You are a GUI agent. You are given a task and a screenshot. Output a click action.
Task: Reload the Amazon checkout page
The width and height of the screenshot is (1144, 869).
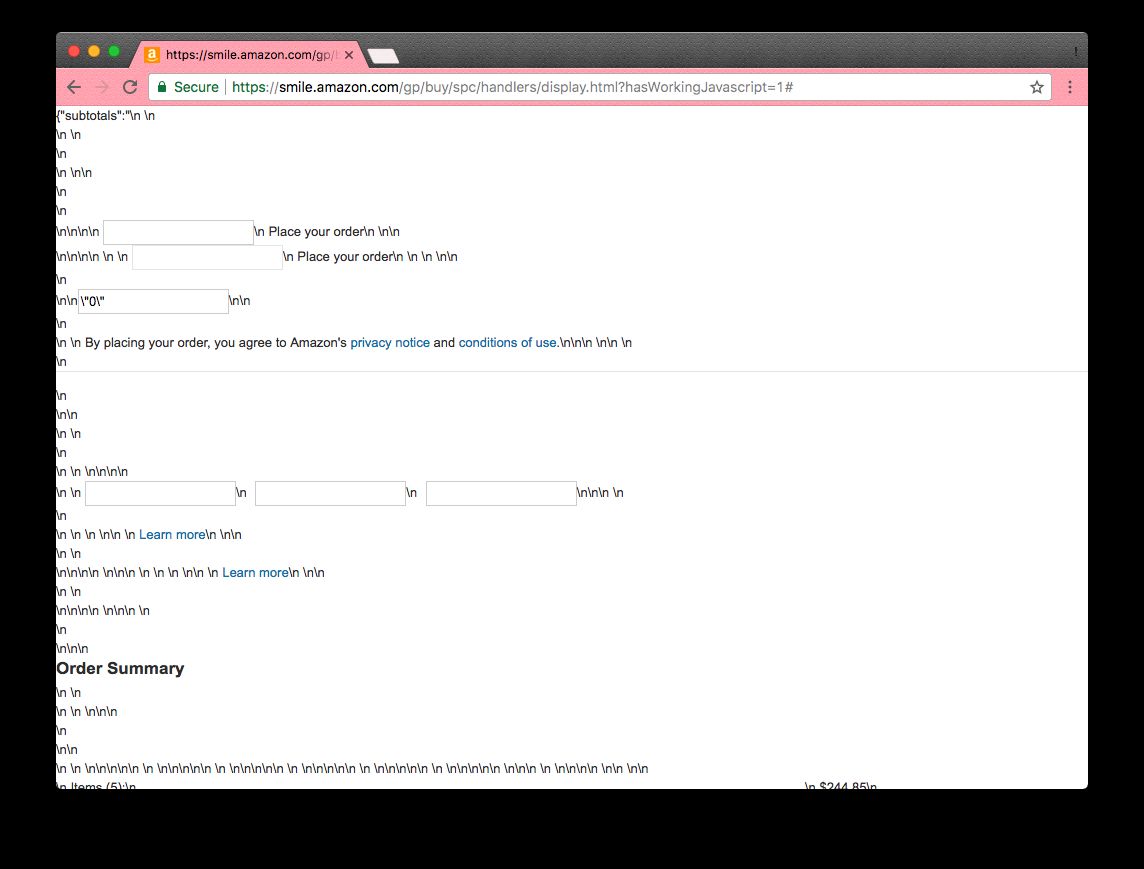click(x=129, y=87)
